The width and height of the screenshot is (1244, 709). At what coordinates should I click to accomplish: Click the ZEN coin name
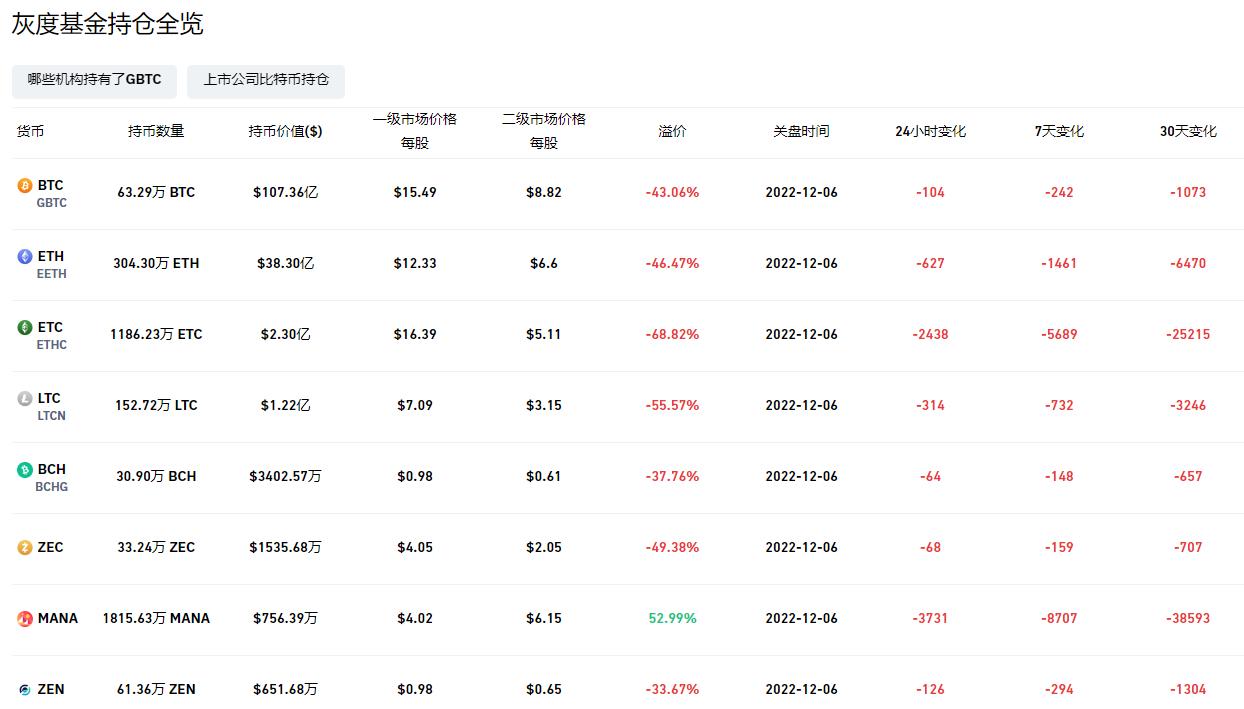[x=51, y=689]
